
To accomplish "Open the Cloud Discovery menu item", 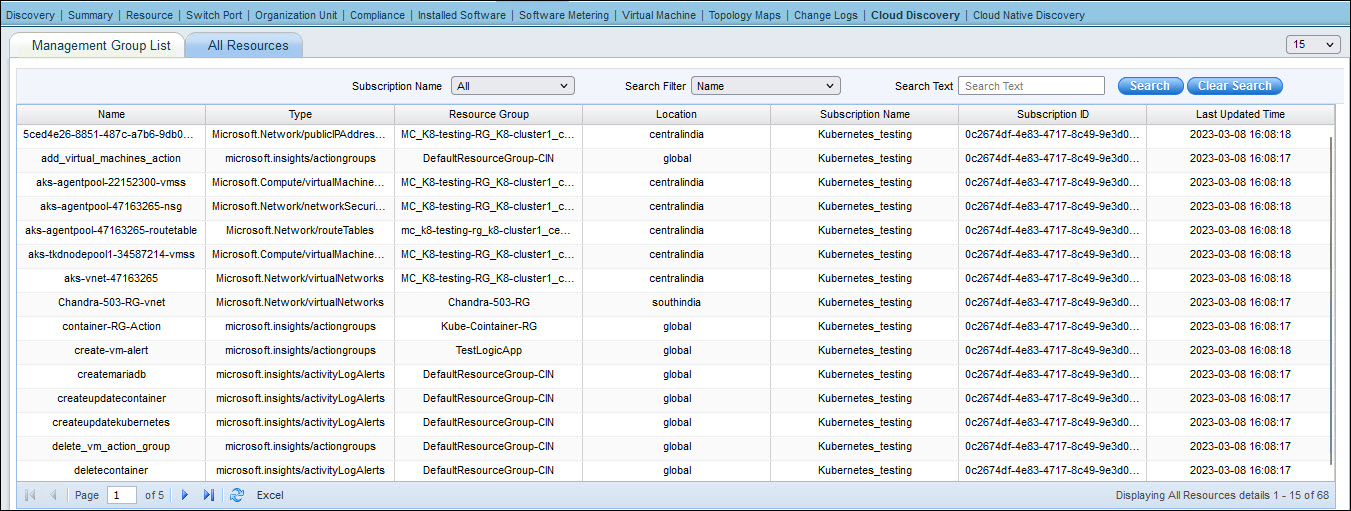I will click(915, 15).
